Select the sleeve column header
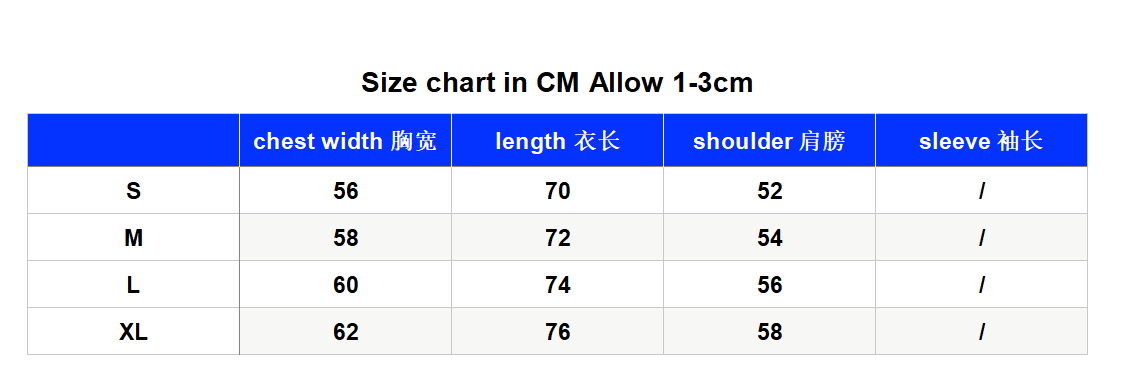The width and height of the screenshot is (1132, 386). point(981,141)
